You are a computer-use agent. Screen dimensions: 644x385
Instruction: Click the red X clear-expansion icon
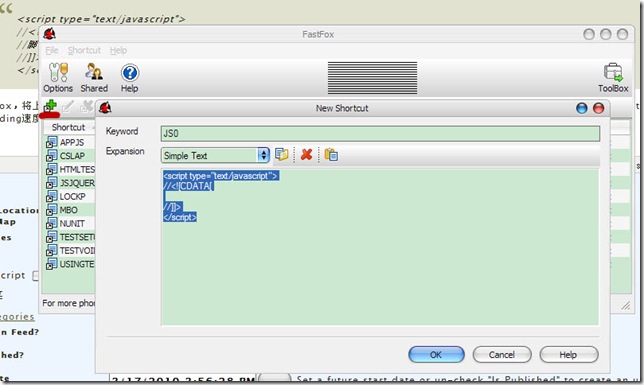306,155
